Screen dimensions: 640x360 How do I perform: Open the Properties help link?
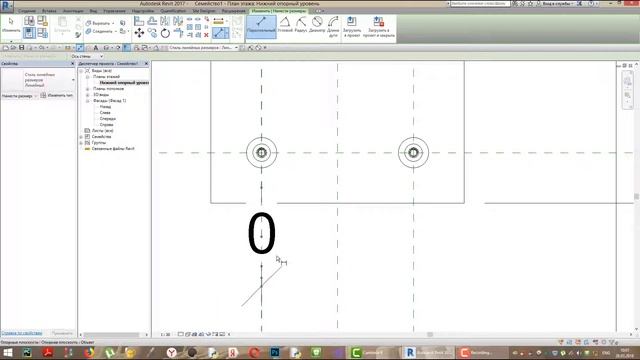[22, 333]
